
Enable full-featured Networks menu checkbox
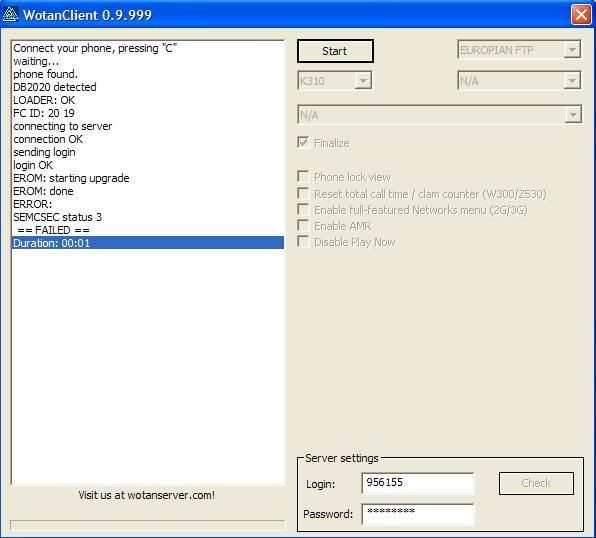tap(303, 209)
